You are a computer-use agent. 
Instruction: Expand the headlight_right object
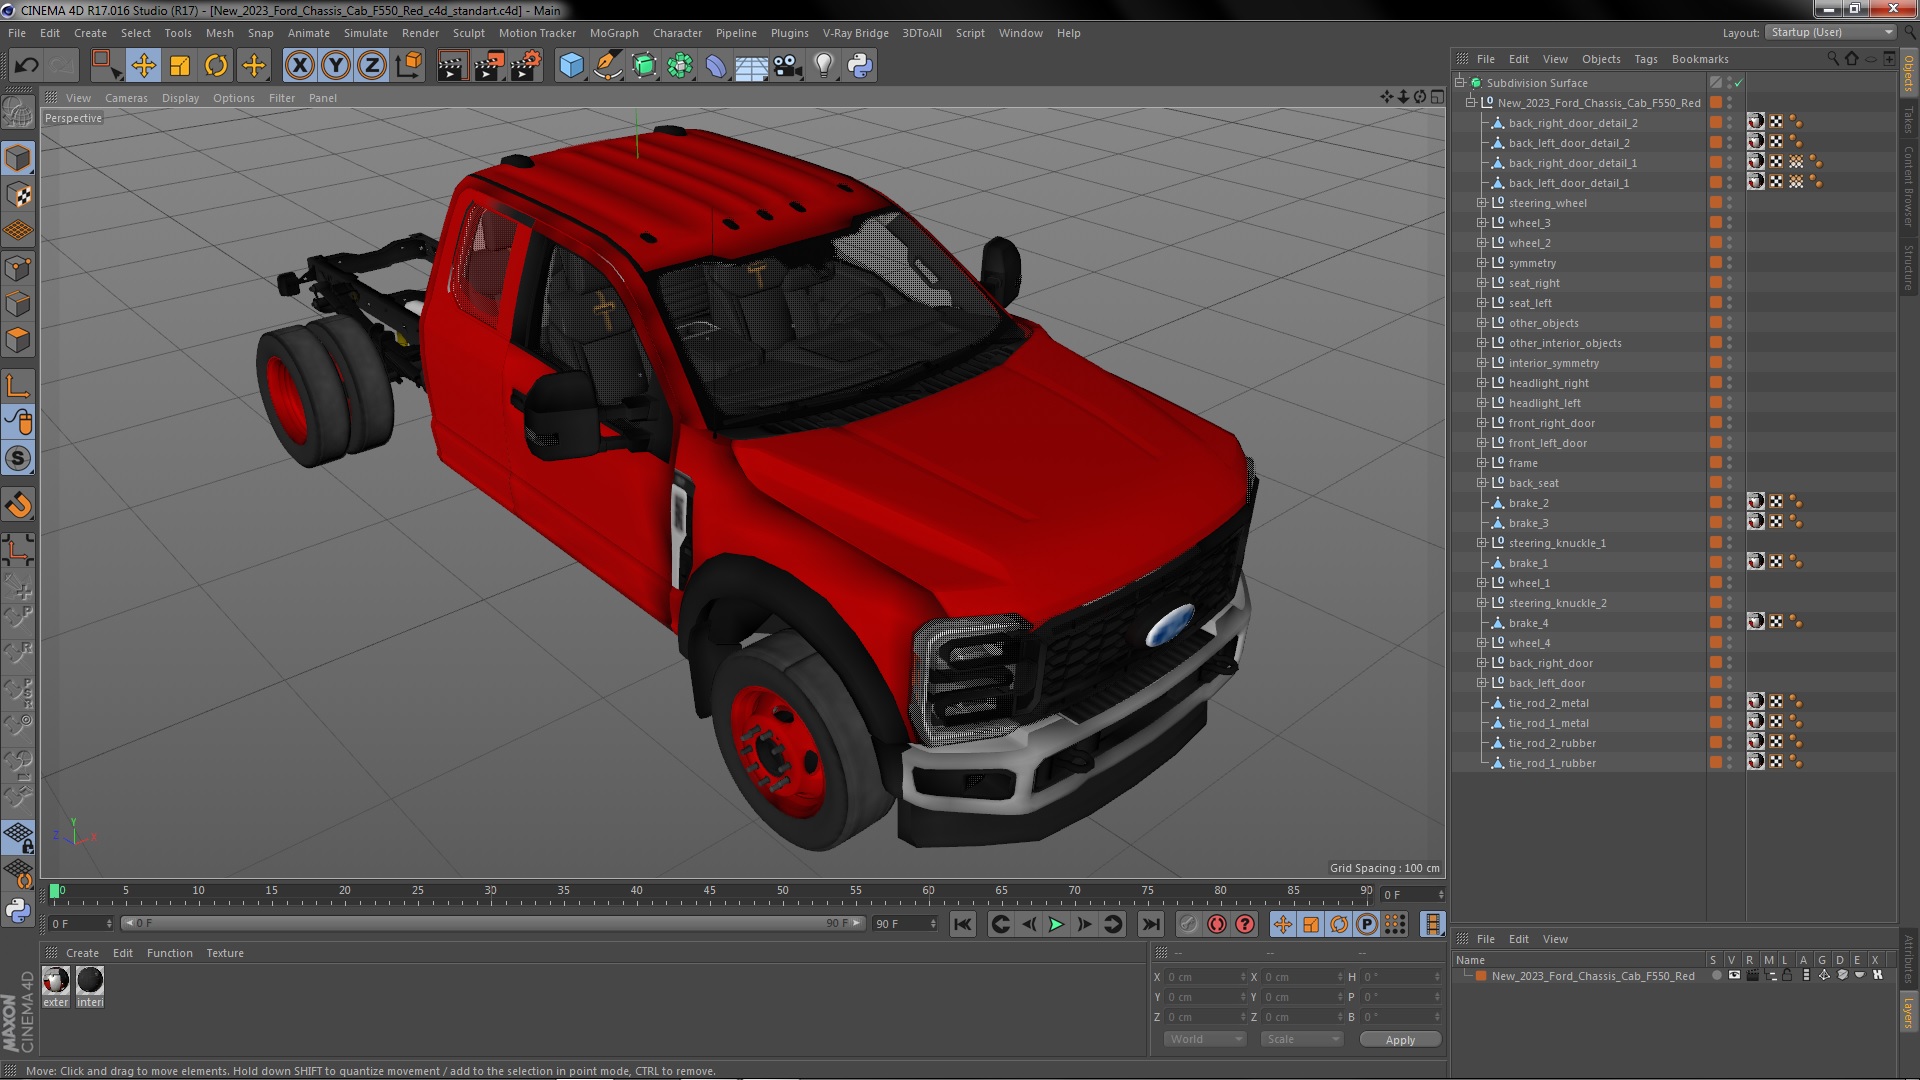point(1482,383)
